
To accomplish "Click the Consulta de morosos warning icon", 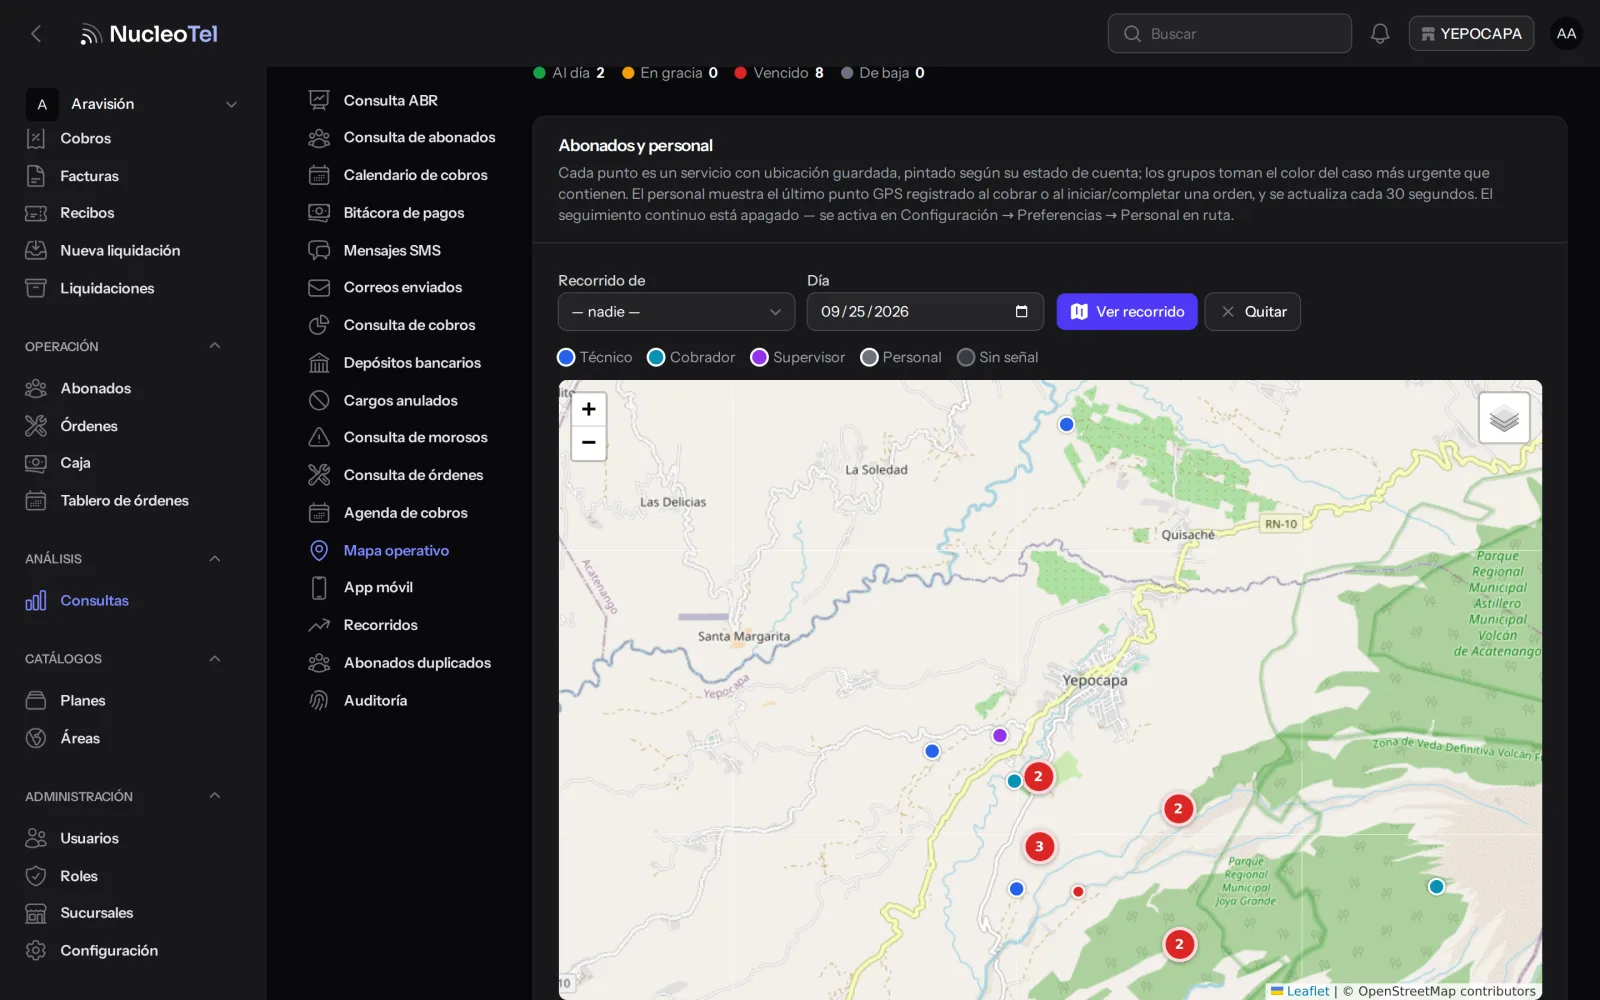I will tap(319, 437).
